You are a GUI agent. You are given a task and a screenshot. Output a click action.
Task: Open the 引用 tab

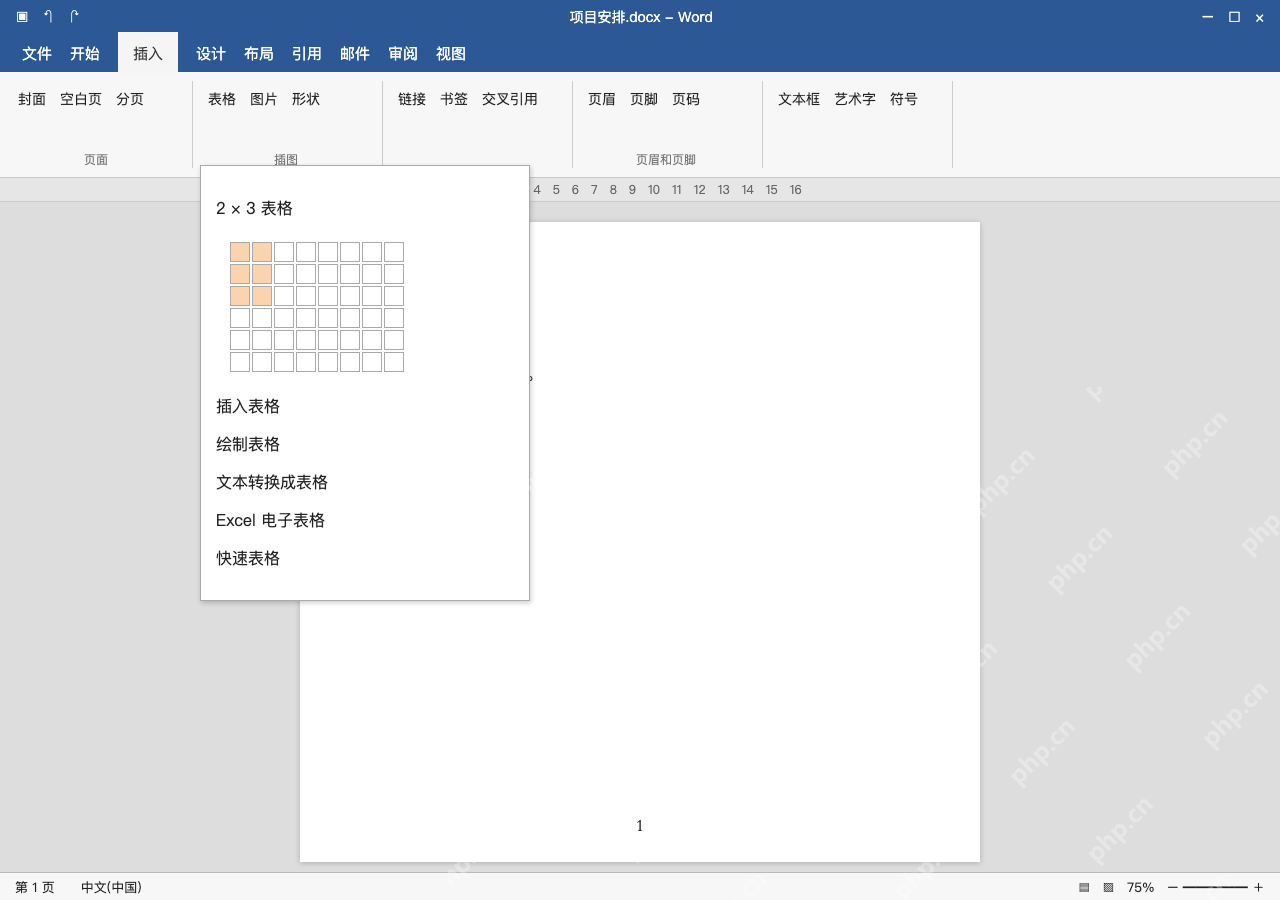(x=307, y=54)
